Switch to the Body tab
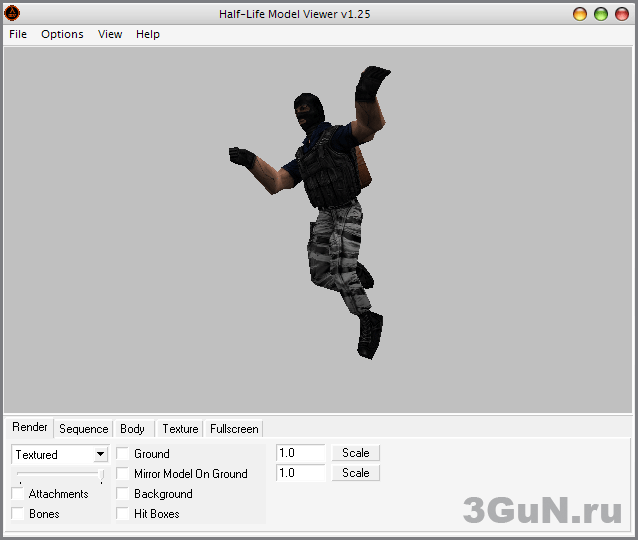 click(x=133, y=429)
